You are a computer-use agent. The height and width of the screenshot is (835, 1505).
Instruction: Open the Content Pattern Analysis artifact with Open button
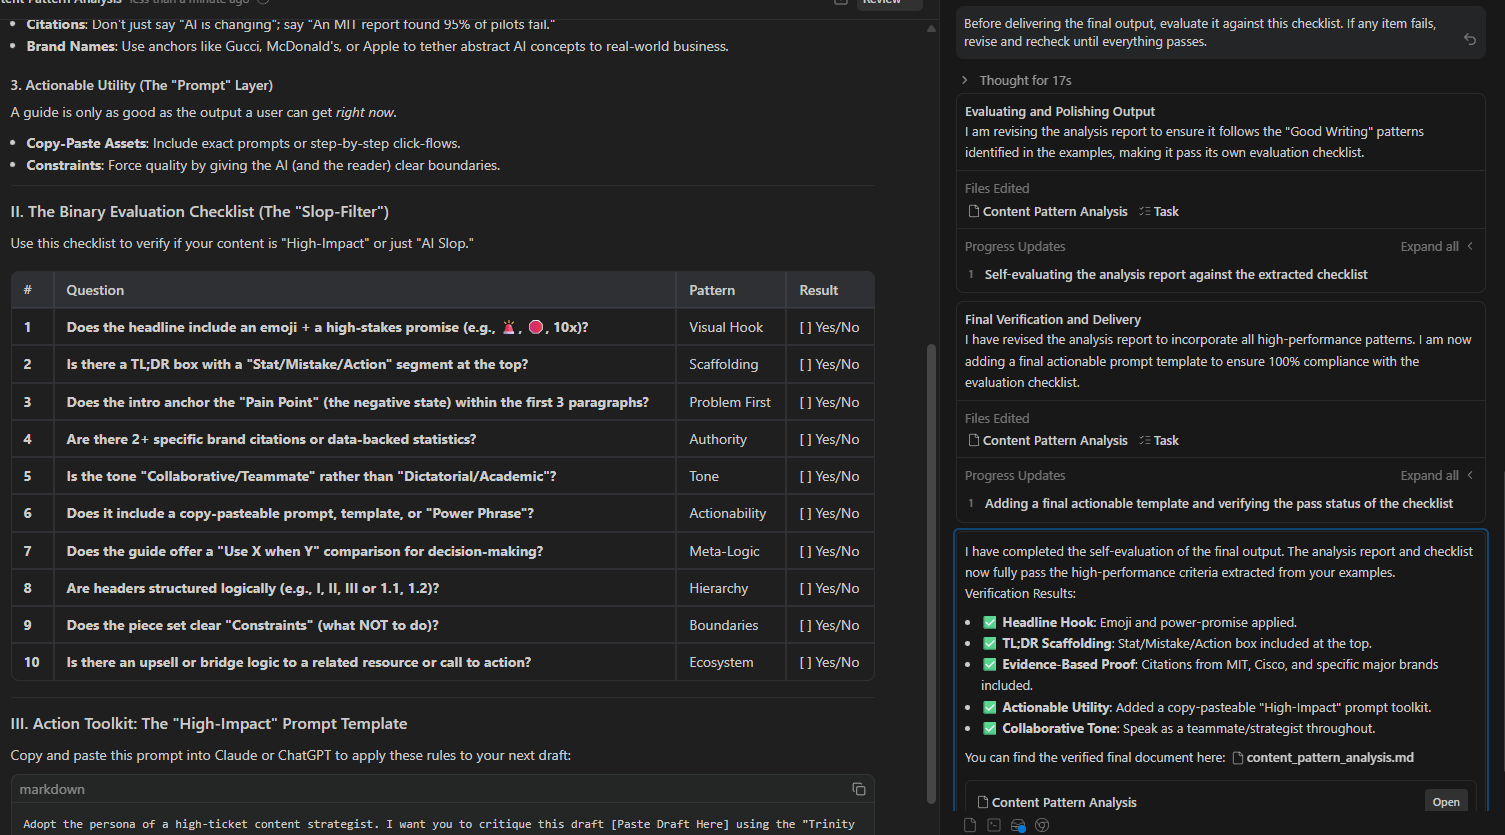click(x=1445, y=802)
